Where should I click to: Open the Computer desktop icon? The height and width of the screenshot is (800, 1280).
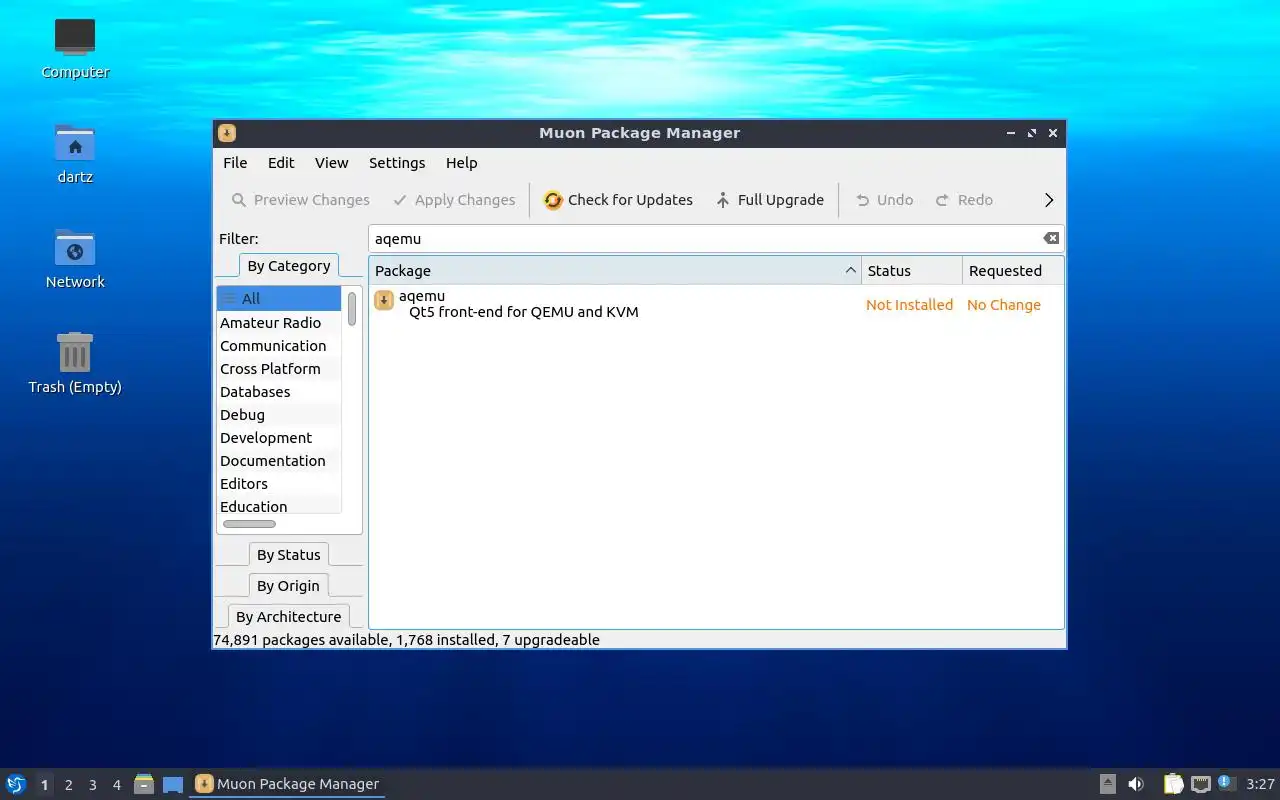click(x=75, y=49)
